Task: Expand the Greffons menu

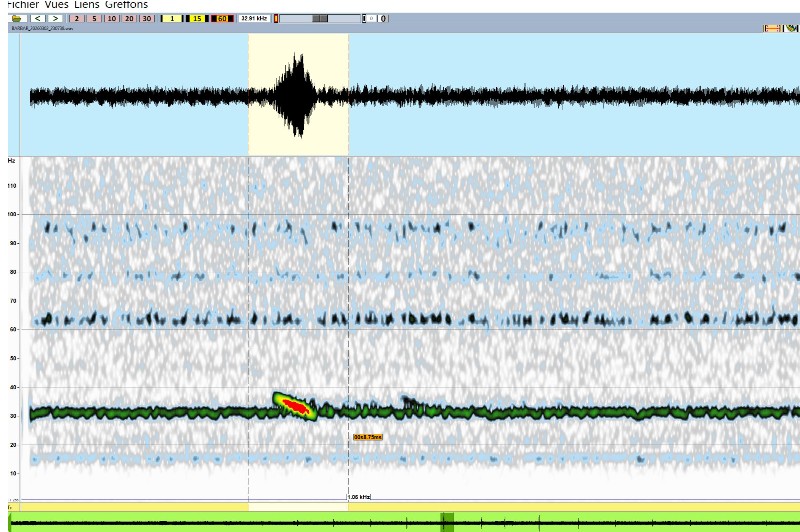Action: point(125,5)
